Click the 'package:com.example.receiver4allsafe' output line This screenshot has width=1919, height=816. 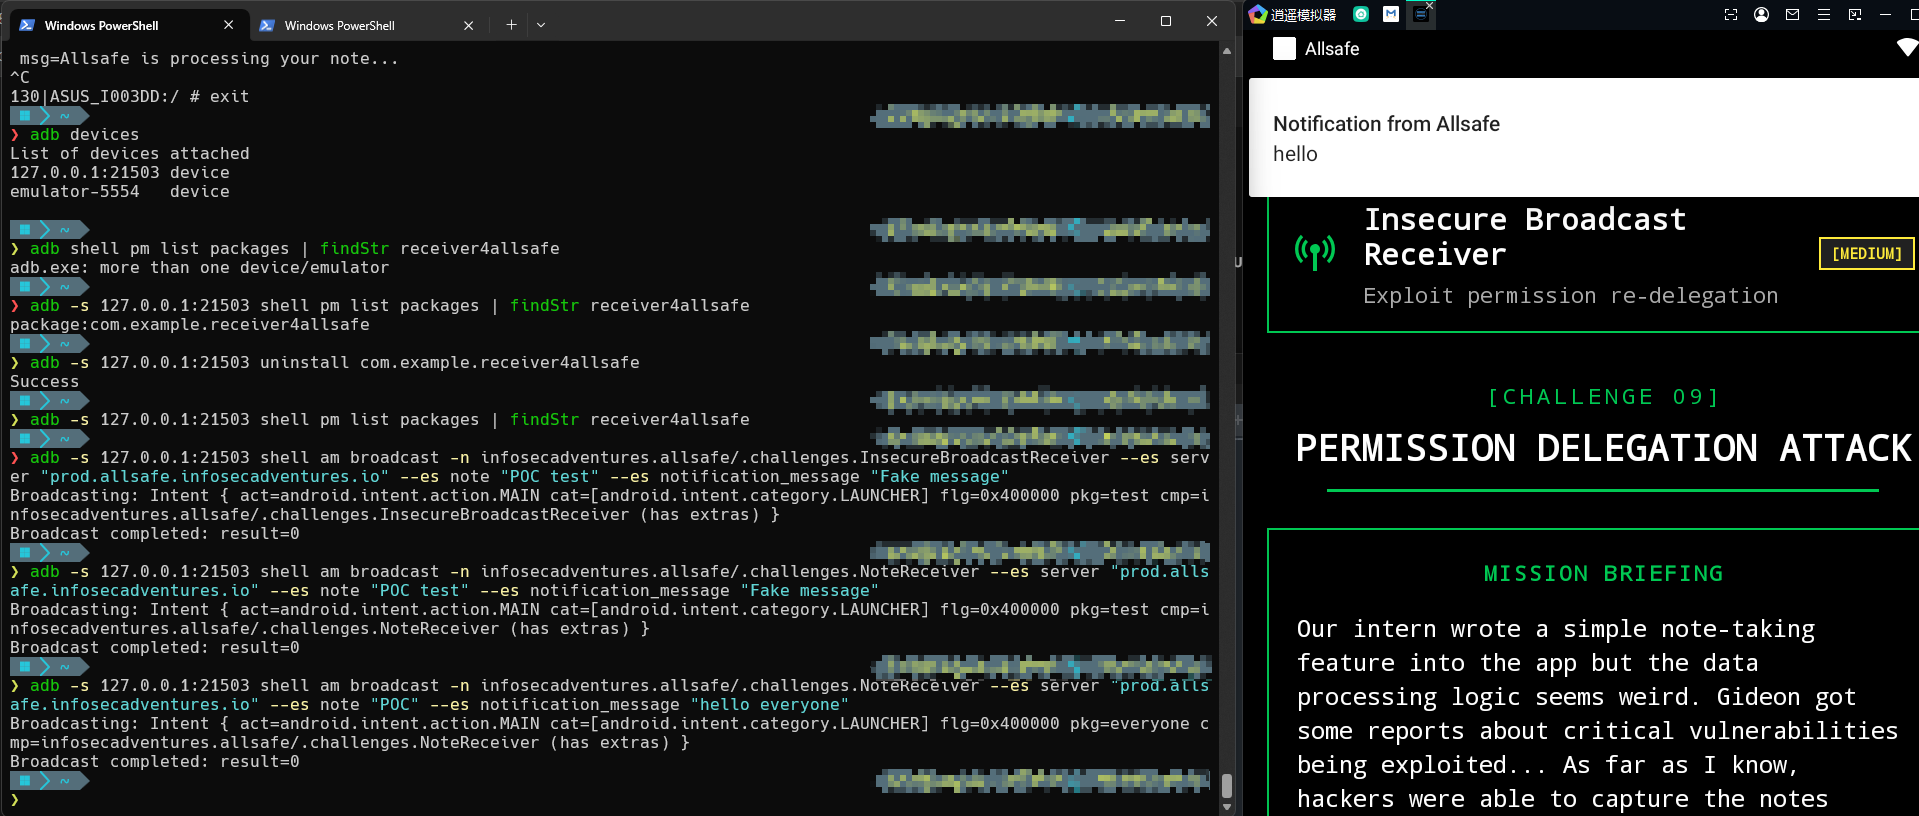(x=190, y=325)
